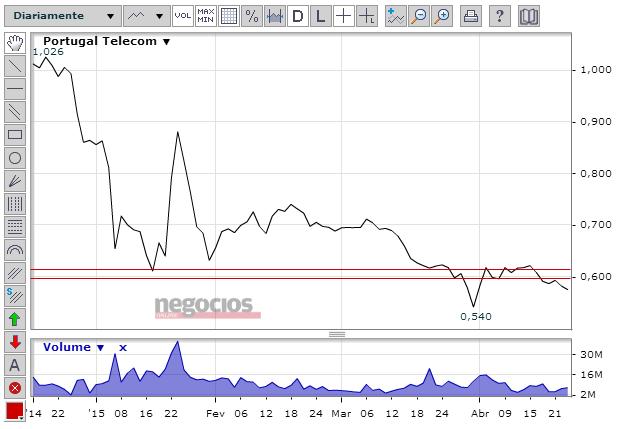Image resolution: width=640 pixels, height=429 pixels.
Task: Click the 2M volume axis label
Action: [x=588, y=394]
